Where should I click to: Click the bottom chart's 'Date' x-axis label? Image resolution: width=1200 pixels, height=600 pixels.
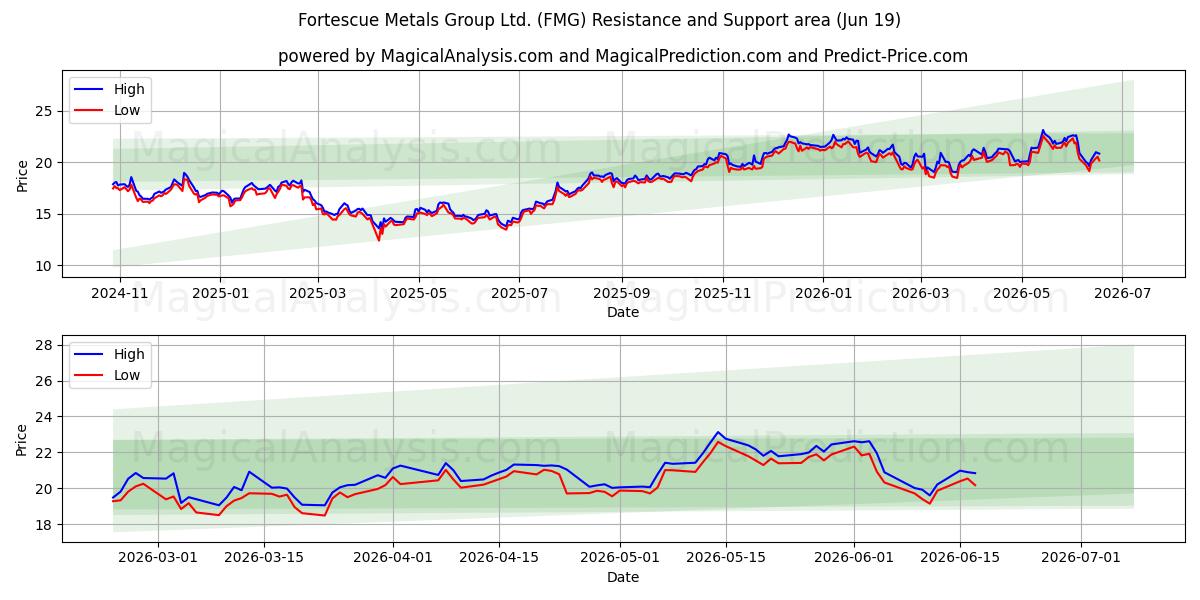(x=622, y=577)
